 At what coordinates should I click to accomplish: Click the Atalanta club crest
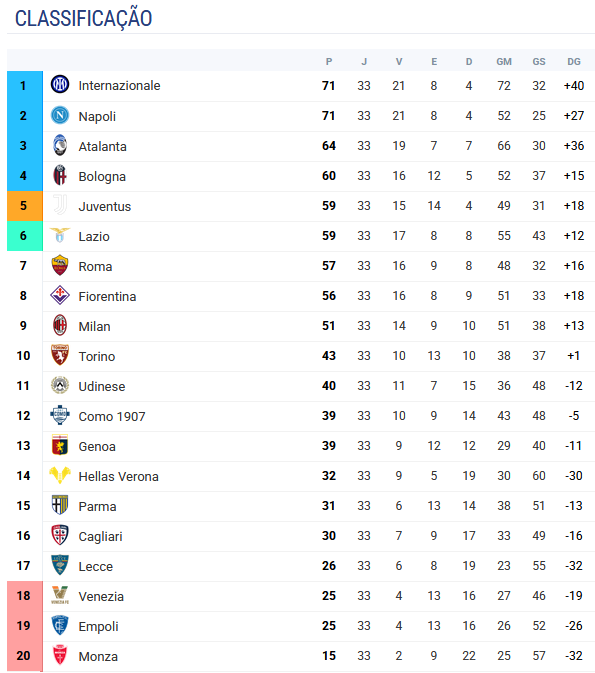click(60, 145)
